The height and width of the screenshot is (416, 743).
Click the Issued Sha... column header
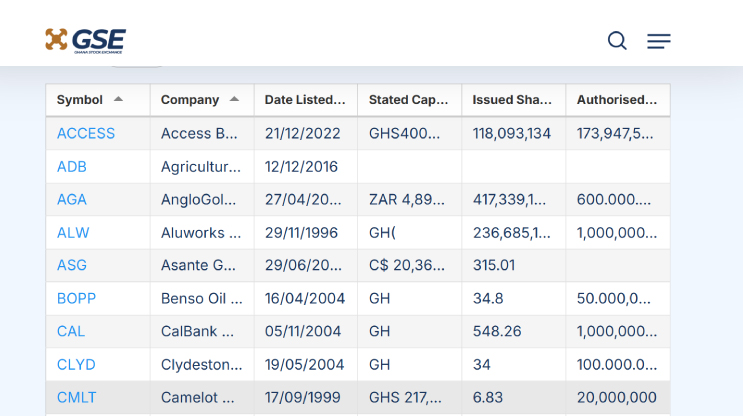(x=514, y=100)
